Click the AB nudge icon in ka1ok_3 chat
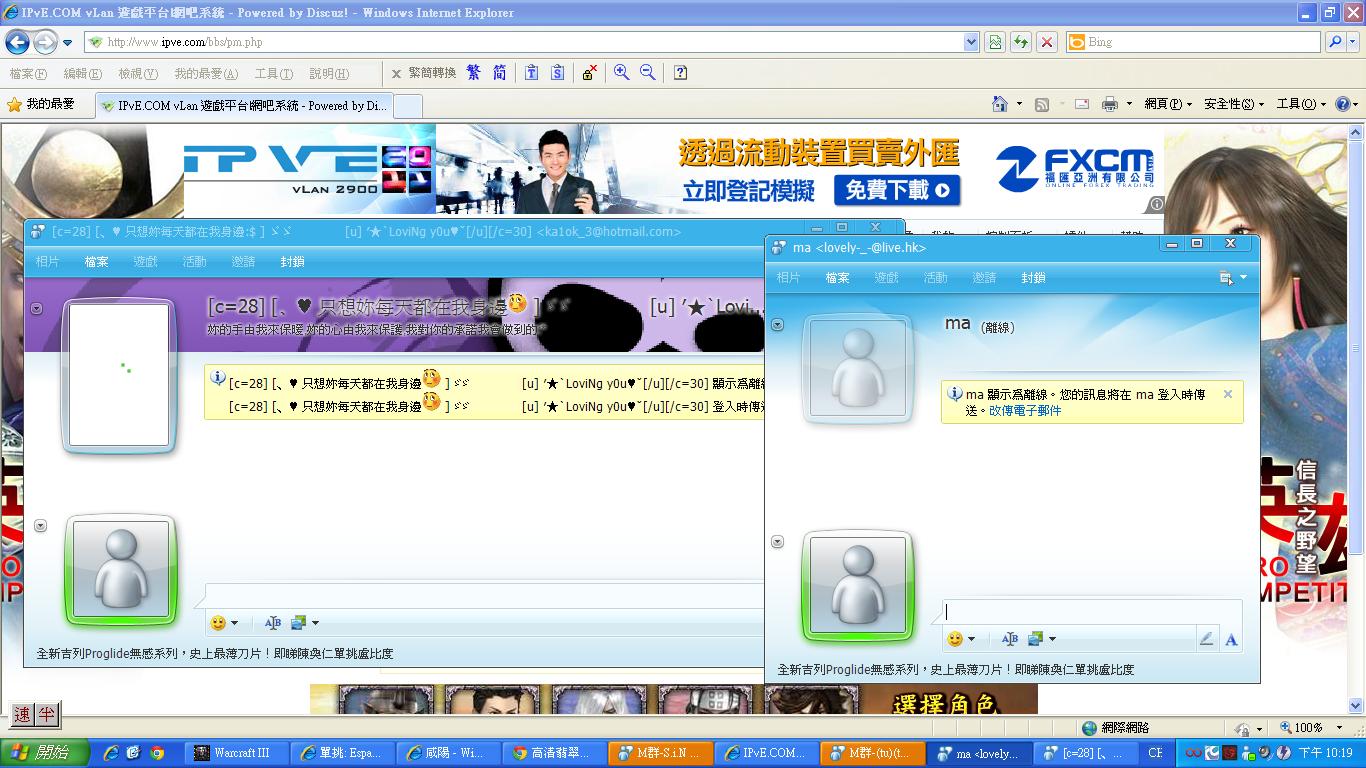Image resolution: width=1366 pixels, height=768 pixels. (x=273, y=623)
